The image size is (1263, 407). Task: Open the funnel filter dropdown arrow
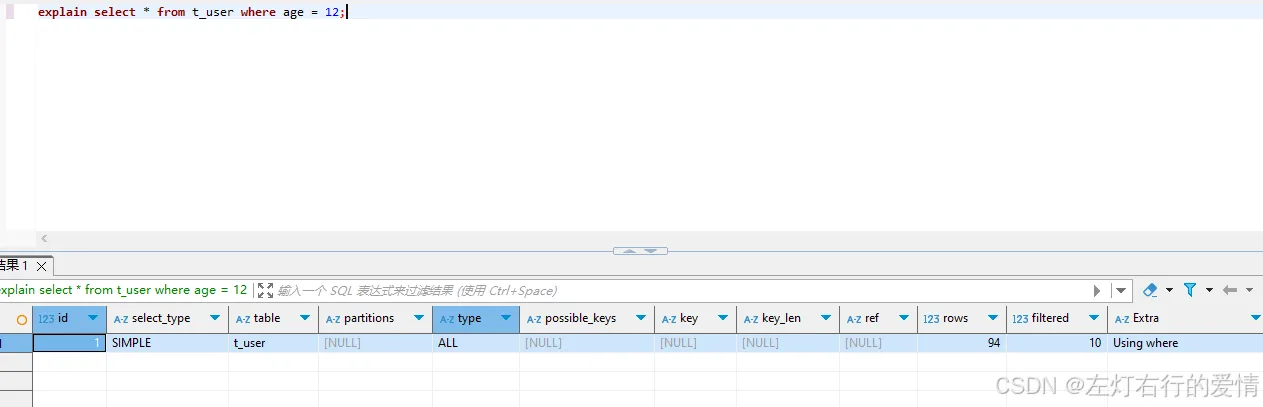coord(1209,290)
